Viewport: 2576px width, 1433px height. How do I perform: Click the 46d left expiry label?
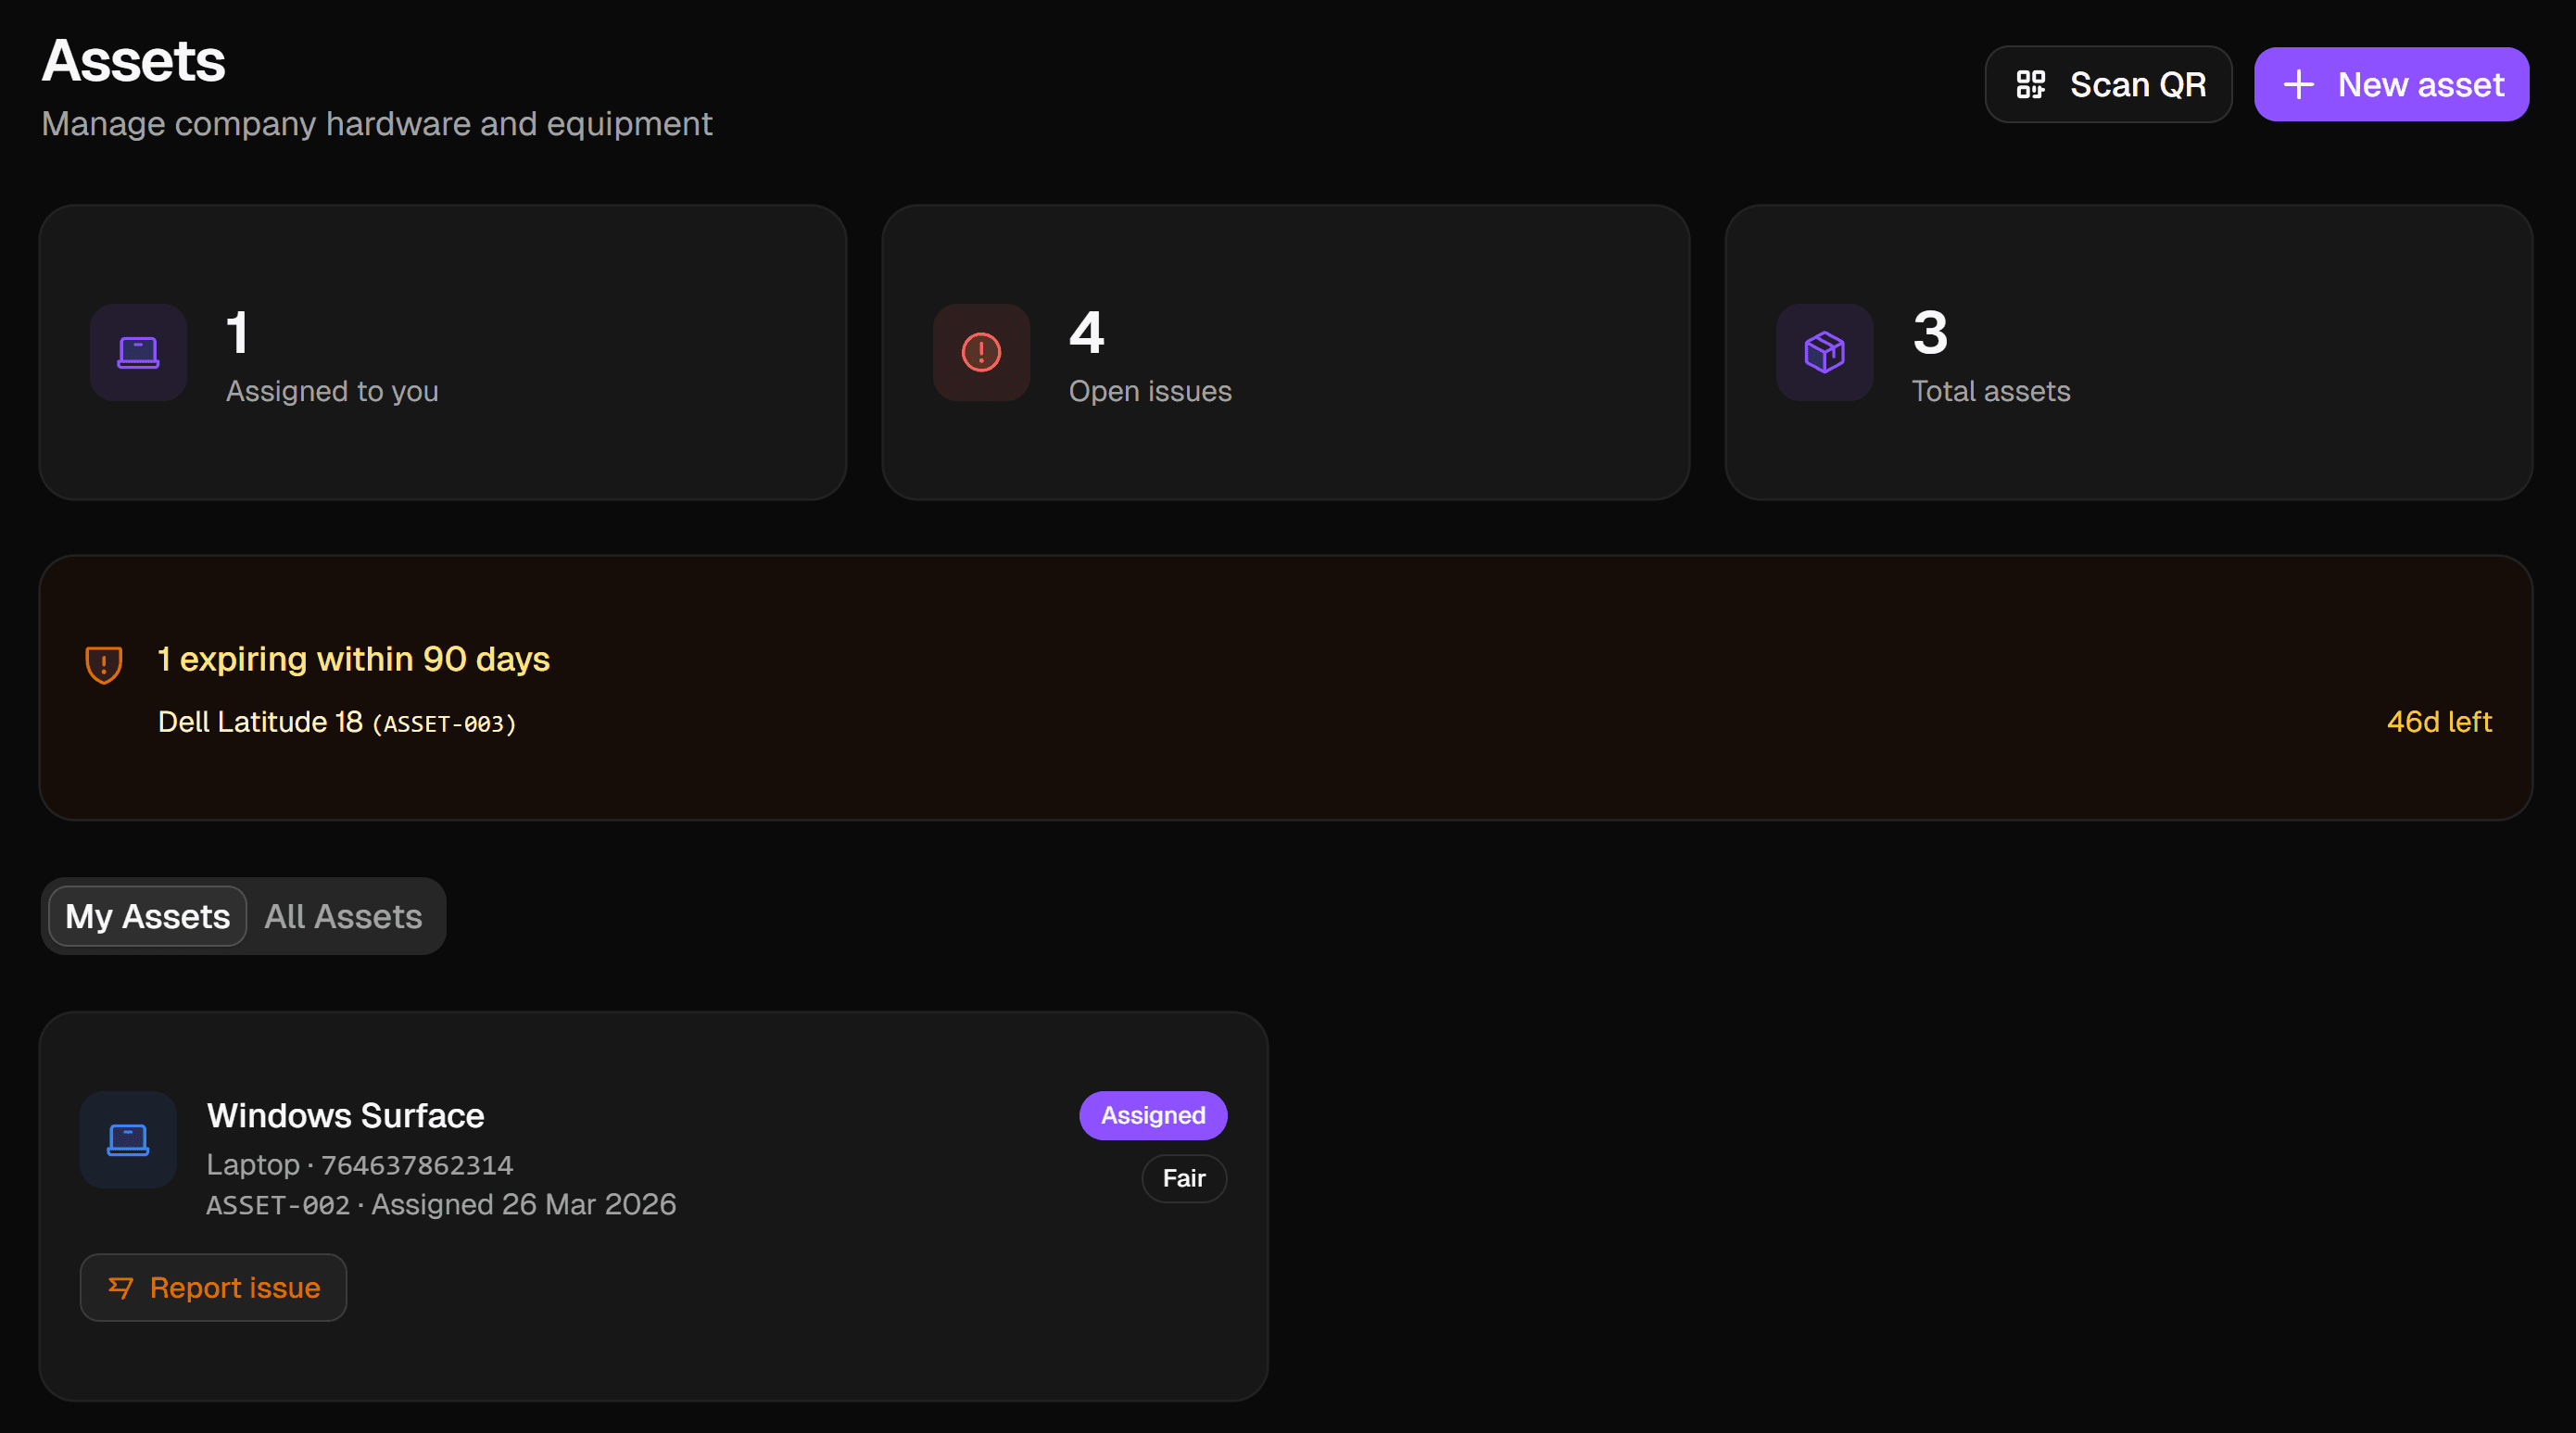(2438, 721)
